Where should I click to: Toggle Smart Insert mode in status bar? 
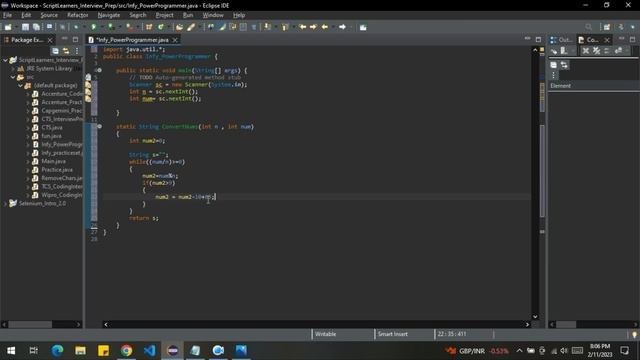pos(393,334)
